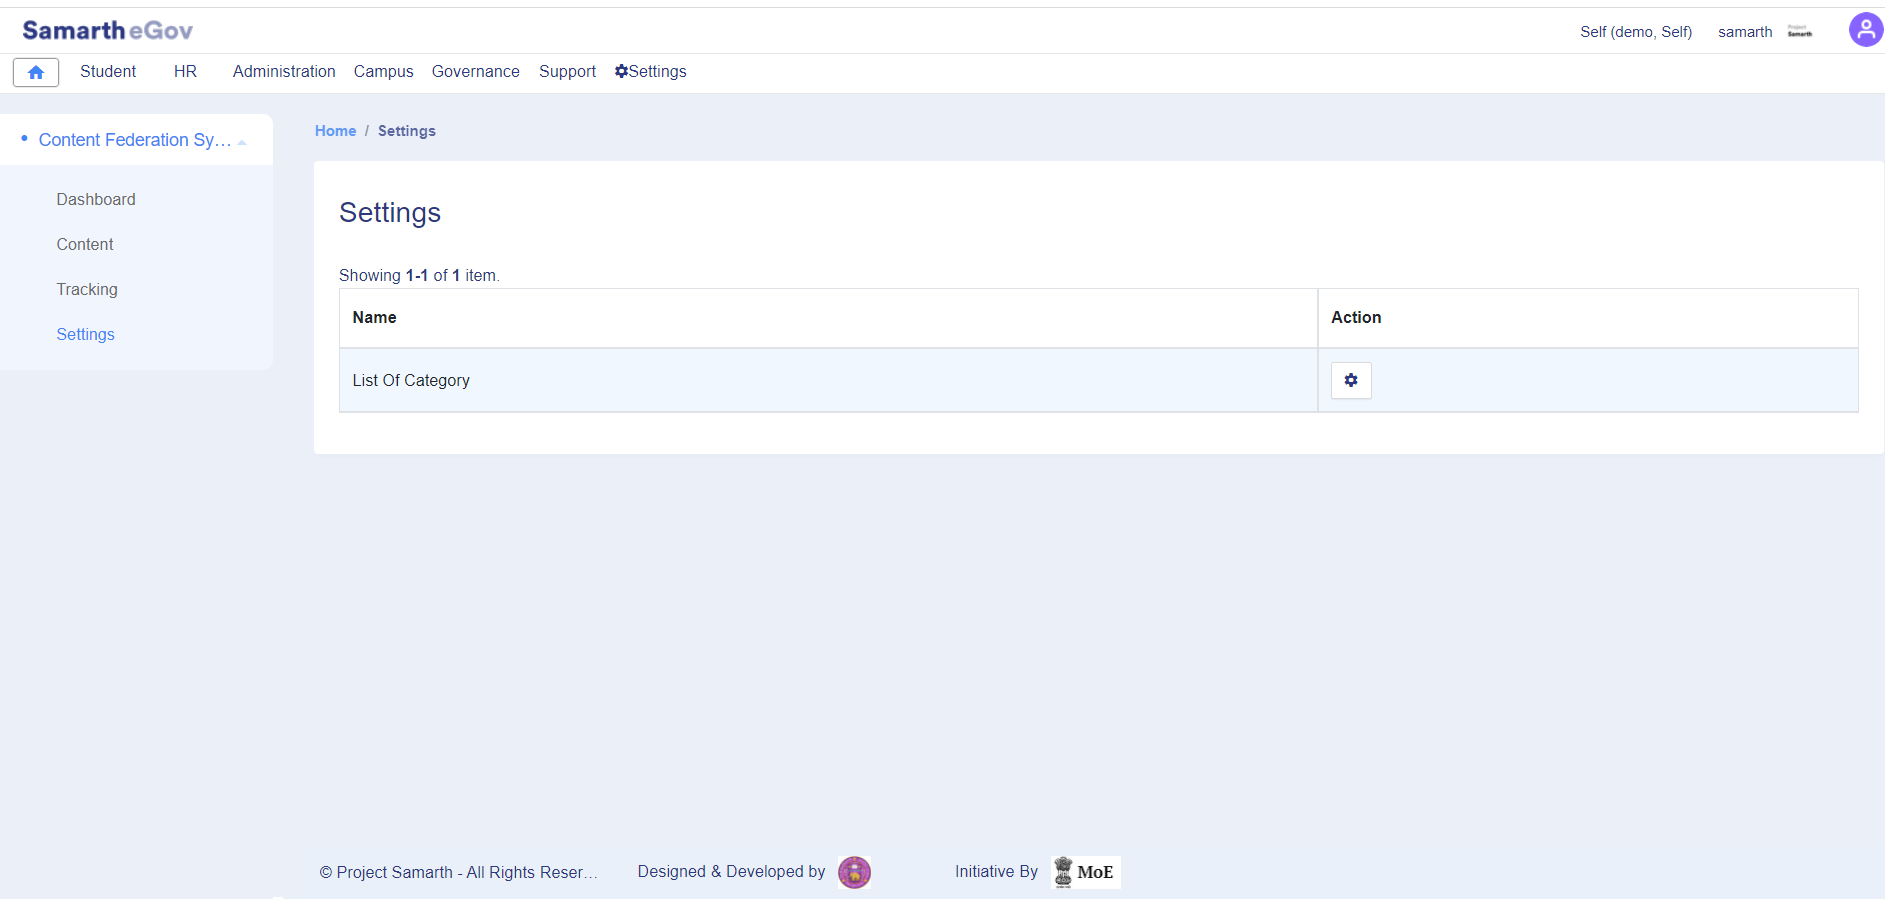
Task: Click the home icon button
Action: tap(36, 72)
